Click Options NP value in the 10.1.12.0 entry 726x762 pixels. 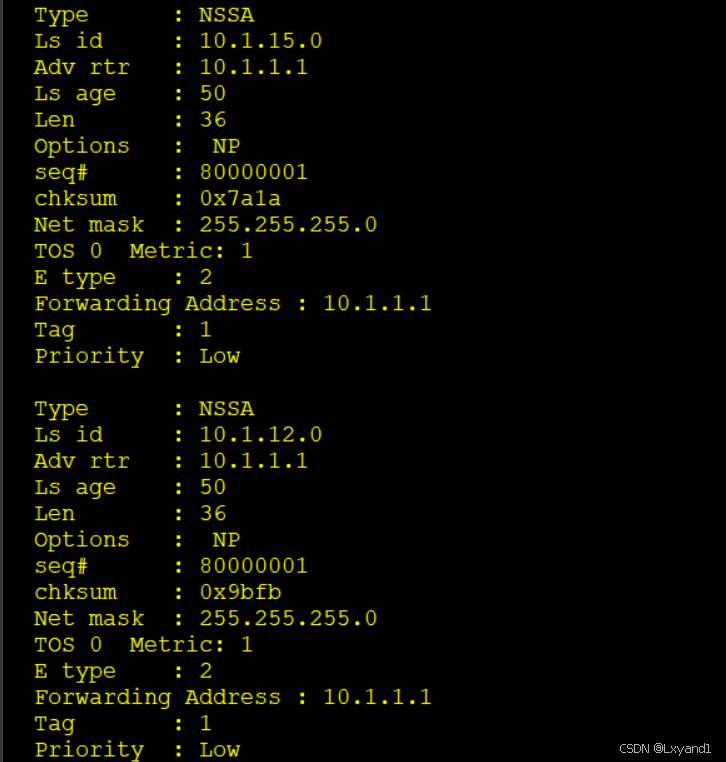point(226,540)
